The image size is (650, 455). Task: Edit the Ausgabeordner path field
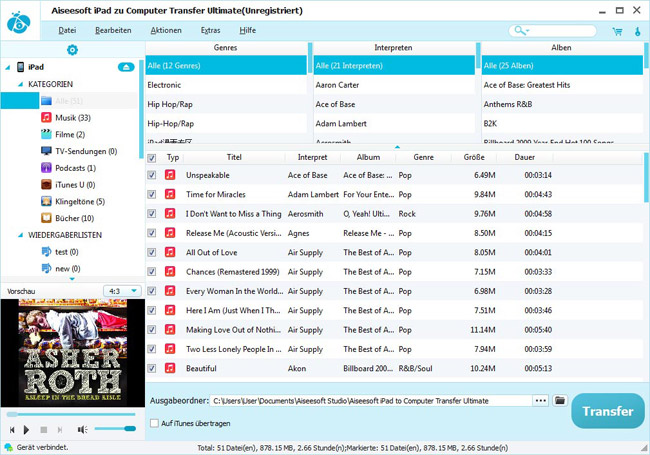(x=371, y=401)
